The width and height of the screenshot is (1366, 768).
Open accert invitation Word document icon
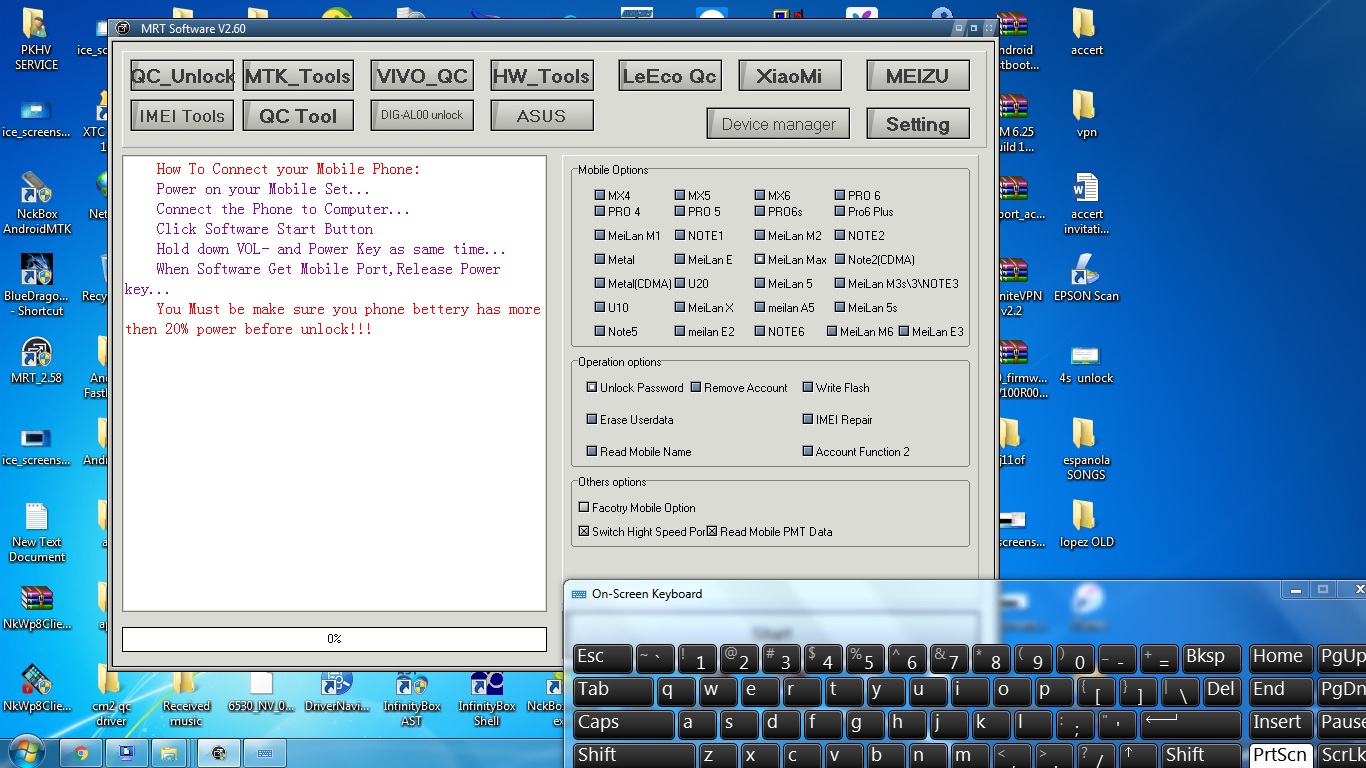(x=1086, y=204)
